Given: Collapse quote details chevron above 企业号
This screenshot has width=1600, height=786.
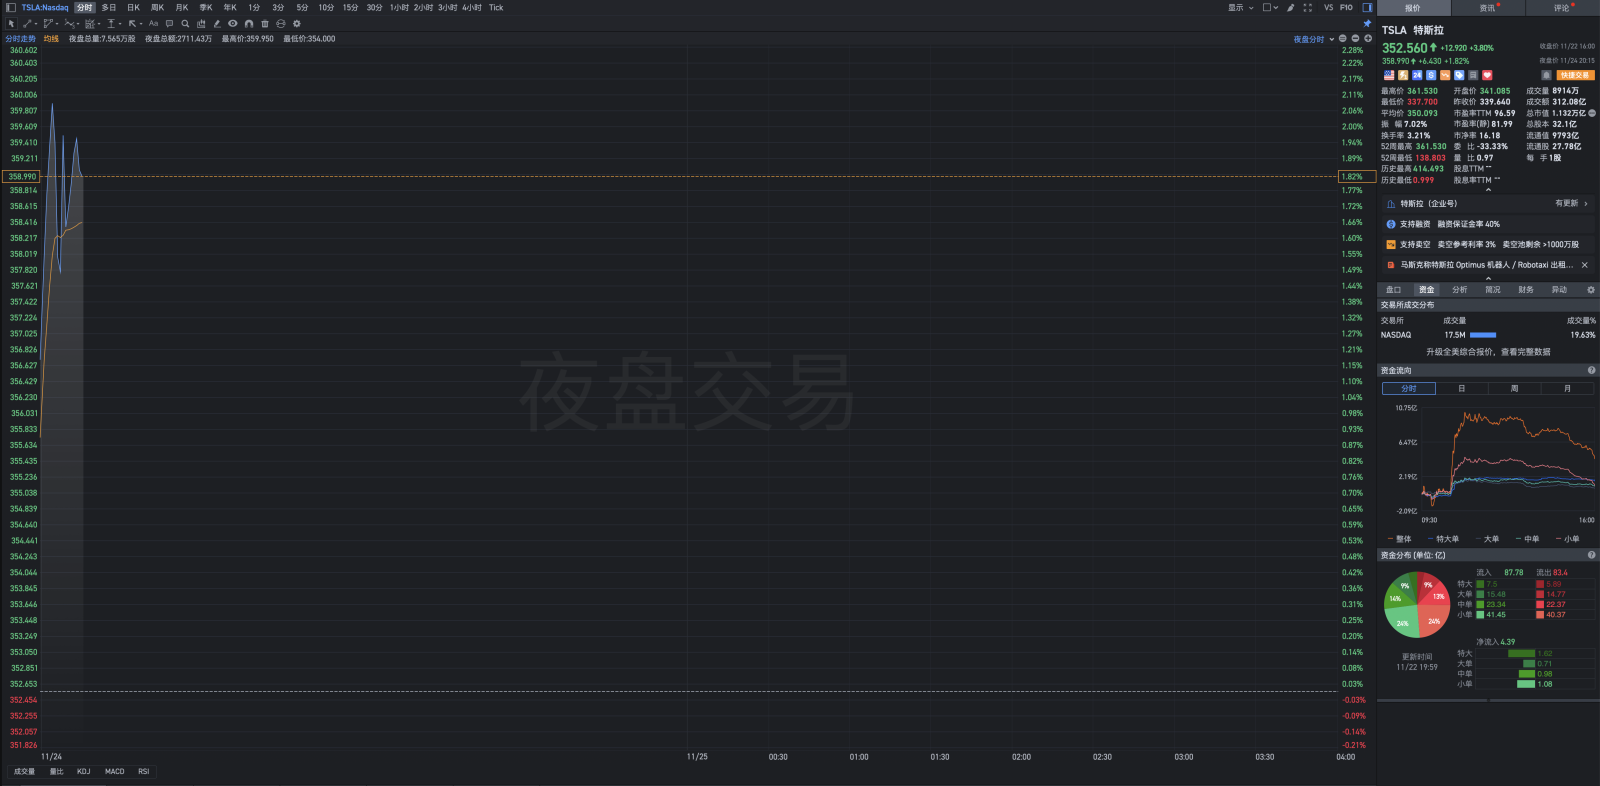Looking at the screenshot, I should 1488,189.
